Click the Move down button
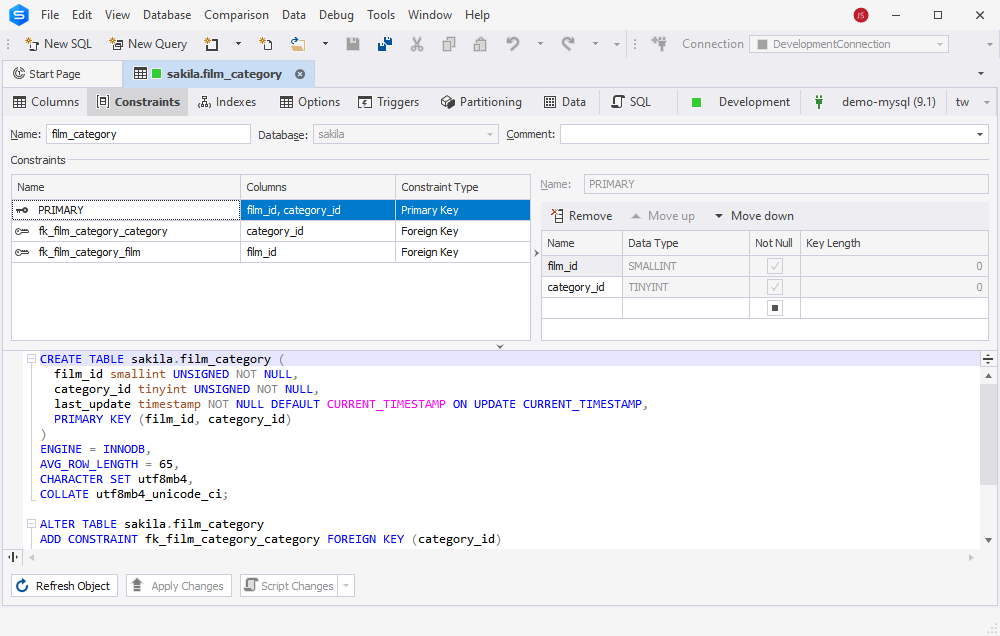 [x=754, y=216]
